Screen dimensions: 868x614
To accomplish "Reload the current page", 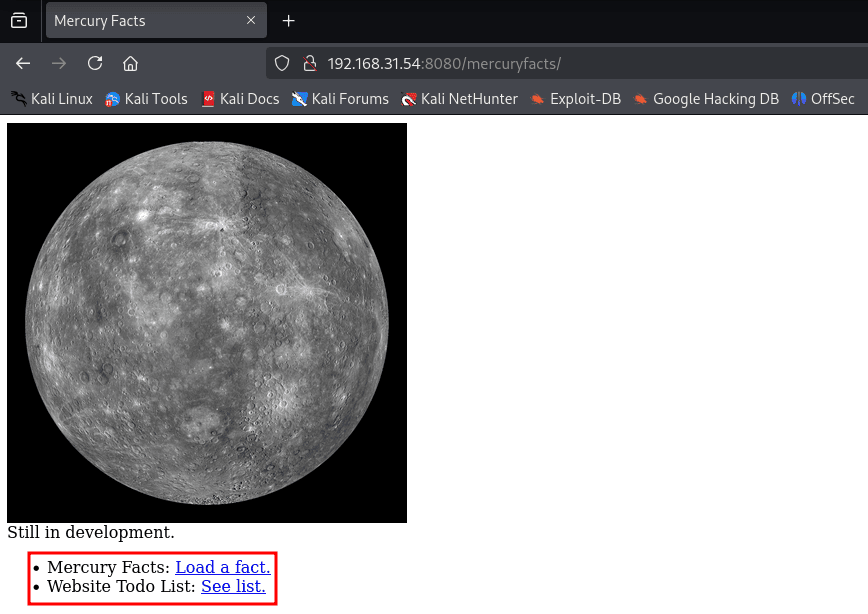I will tap(95, 64).
